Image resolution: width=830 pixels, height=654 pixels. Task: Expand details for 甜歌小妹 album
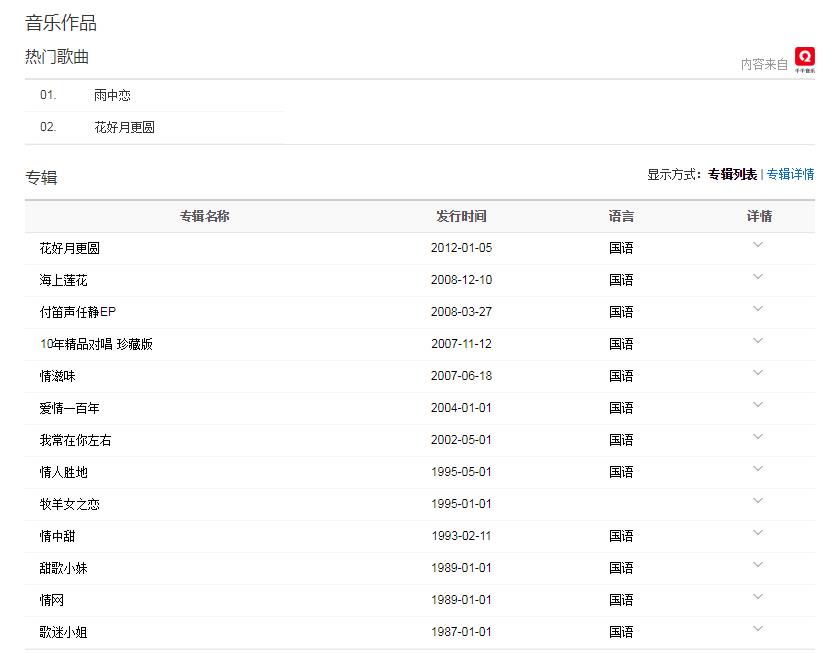point(758,565)
